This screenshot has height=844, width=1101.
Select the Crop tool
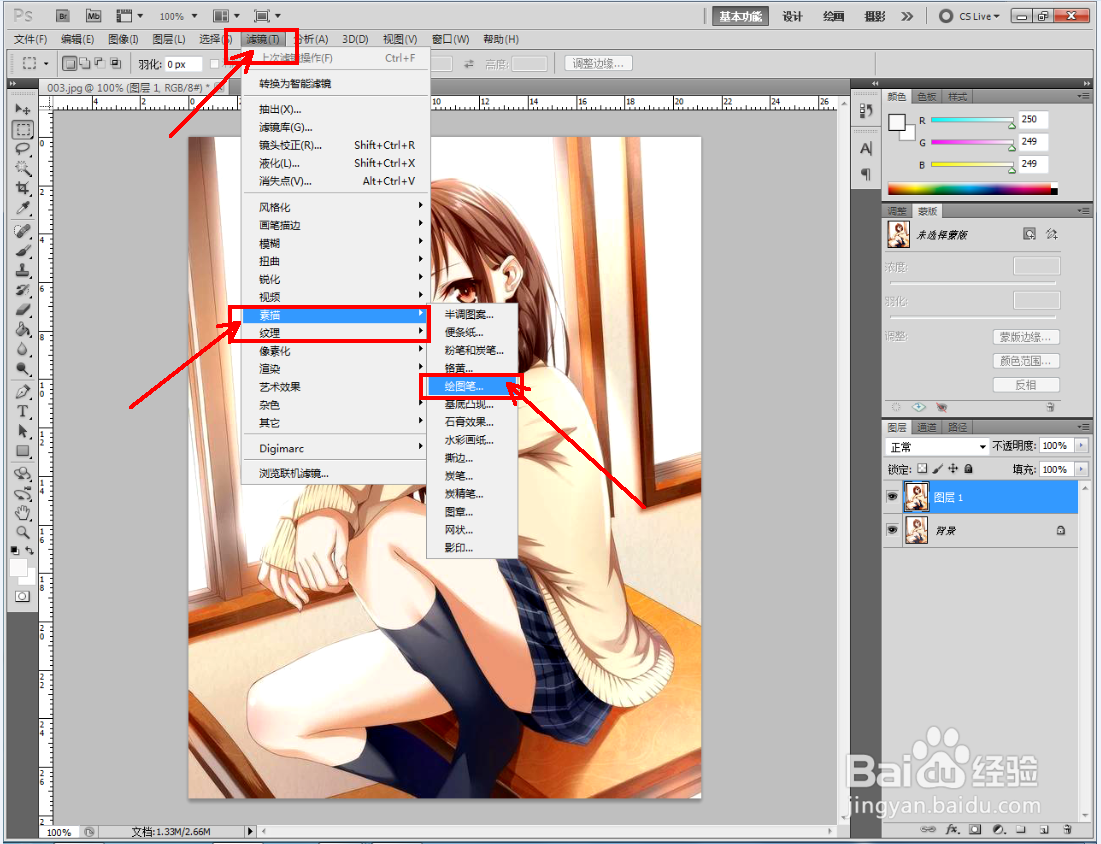pyautogui.click(x=22, y=188)
